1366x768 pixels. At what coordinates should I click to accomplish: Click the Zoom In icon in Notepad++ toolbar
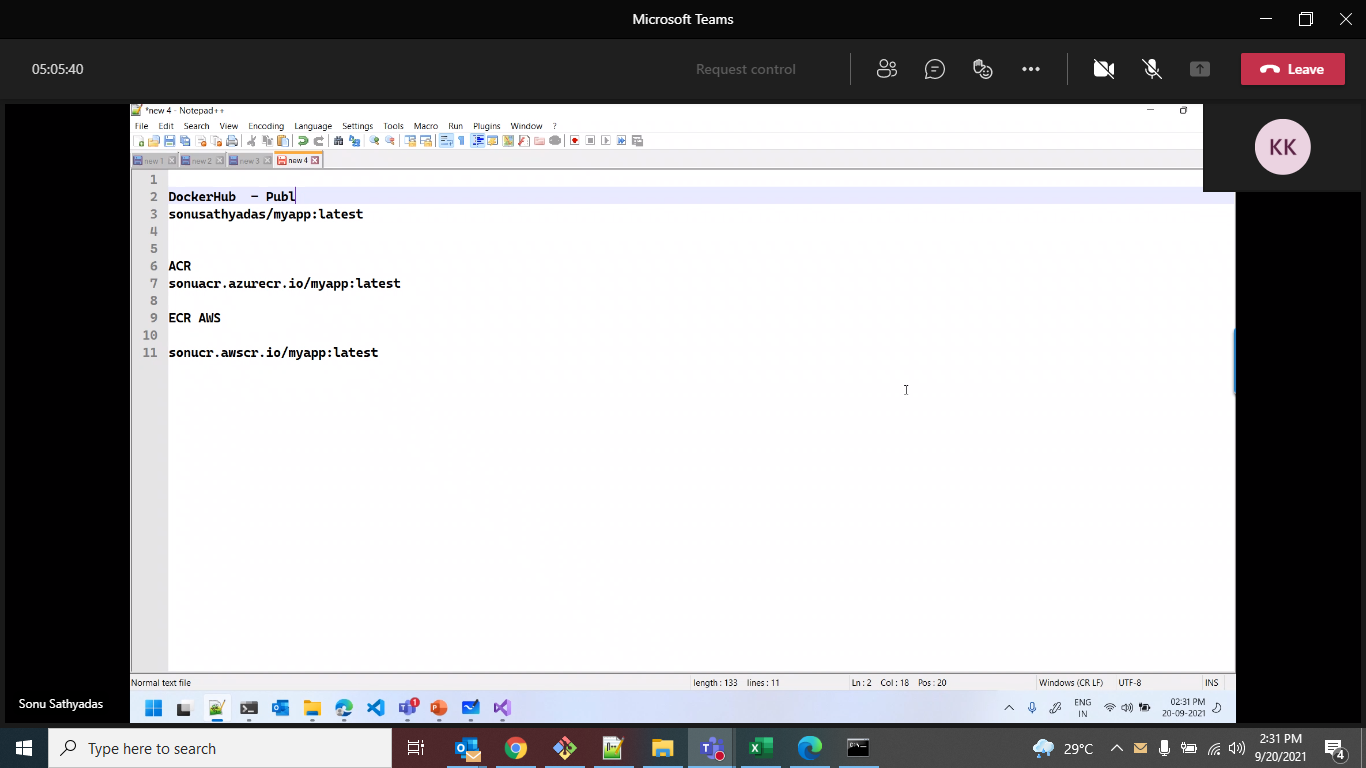pos(374,141)
